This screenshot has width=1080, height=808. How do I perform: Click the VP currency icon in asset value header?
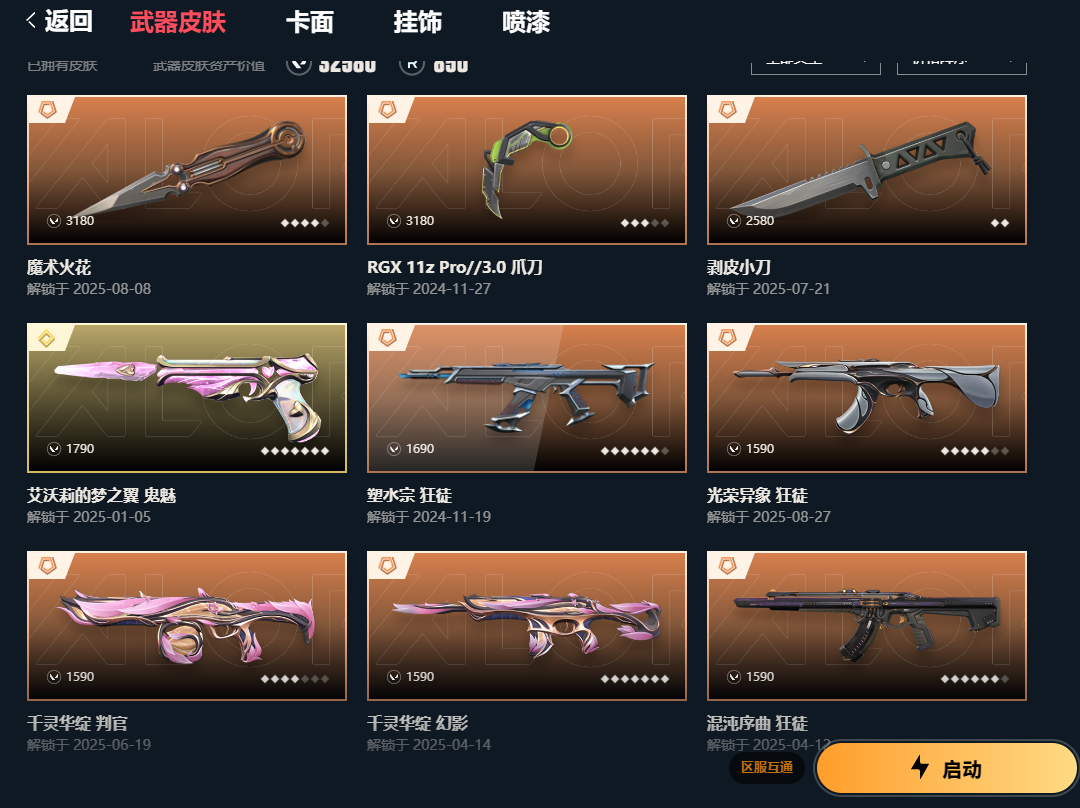[x=299, y=65]
